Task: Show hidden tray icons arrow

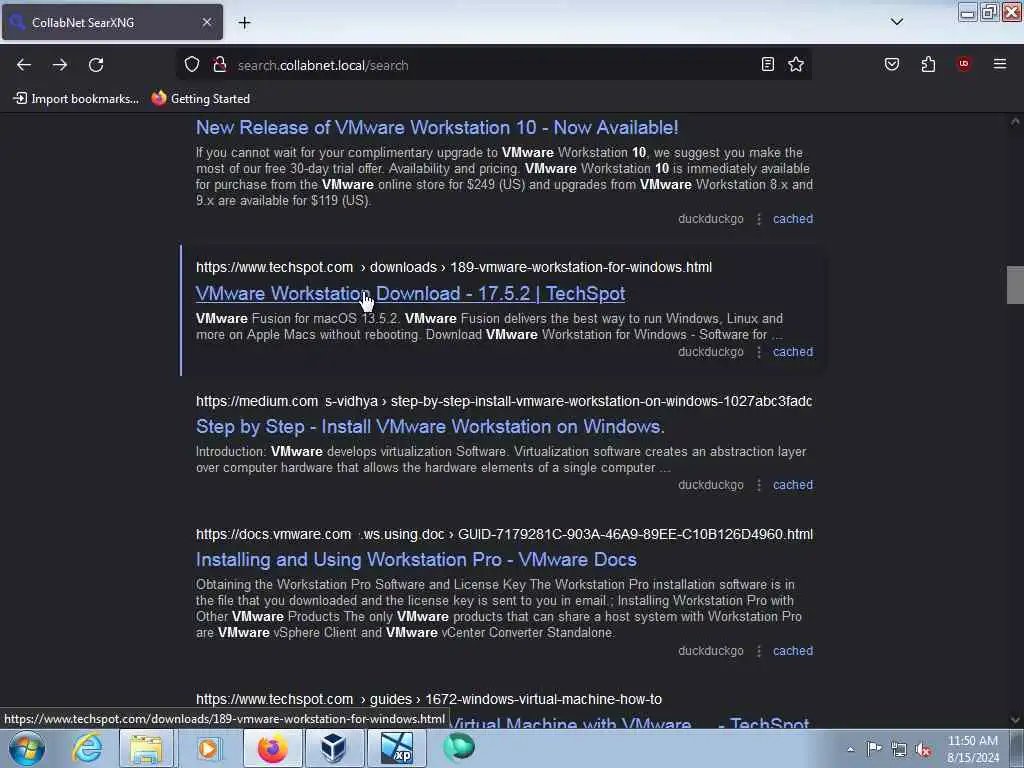Action: (x=850, y=750)
